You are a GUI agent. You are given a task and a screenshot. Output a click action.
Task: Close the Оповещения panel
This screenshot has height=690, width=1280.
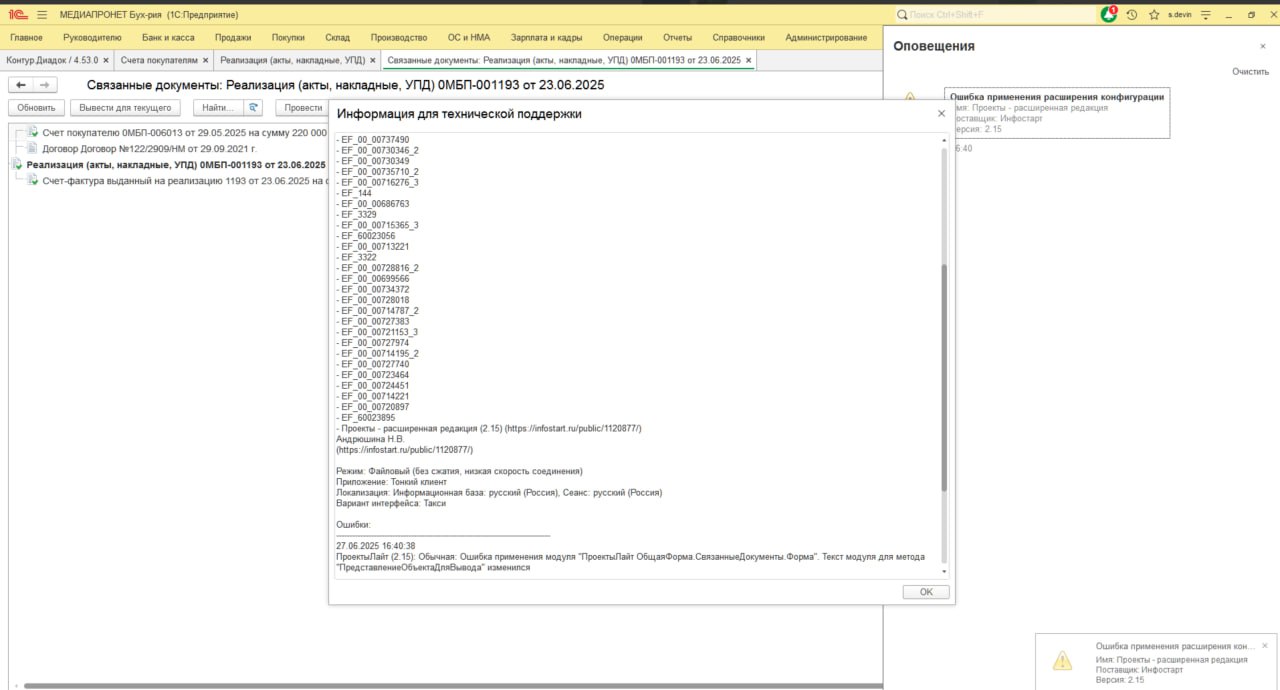coord(1262,46)
